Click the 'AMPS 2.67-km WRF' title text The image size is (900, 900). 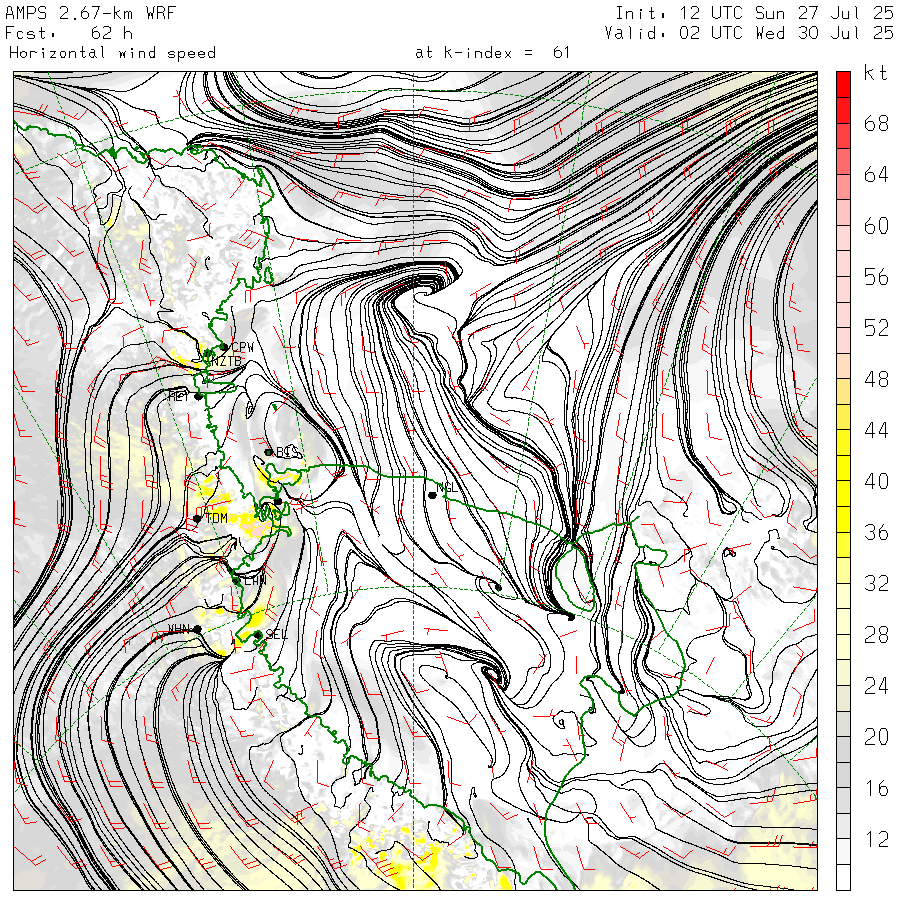pos(90,13)
